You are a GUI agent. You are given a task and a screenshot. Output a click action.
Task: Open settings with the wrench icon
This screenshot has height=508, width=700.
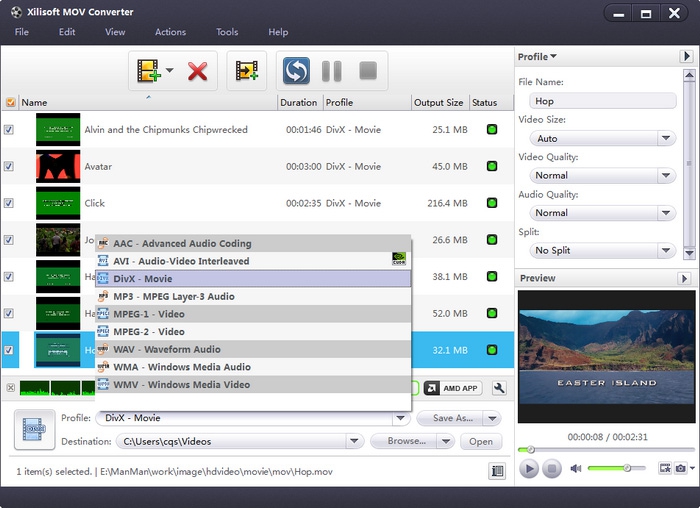pos(499,388)
